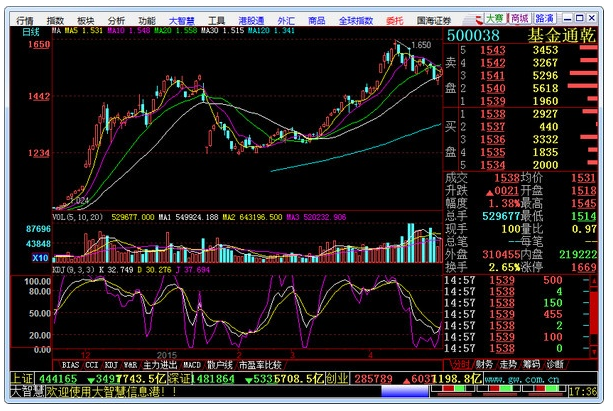Screen dimensions: 613x411
Task: Open the 指数 menu
Action: pyautogui.click(x=55, y=20)
